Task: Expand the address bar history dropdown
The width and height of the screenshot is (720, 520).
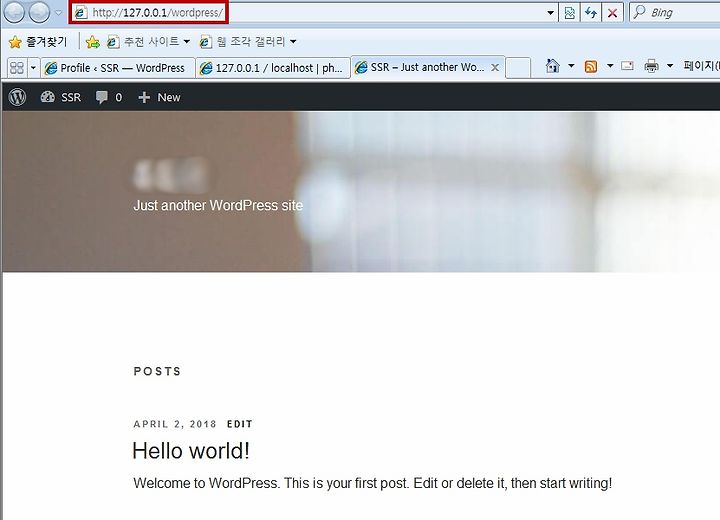Action: point(550,13)
